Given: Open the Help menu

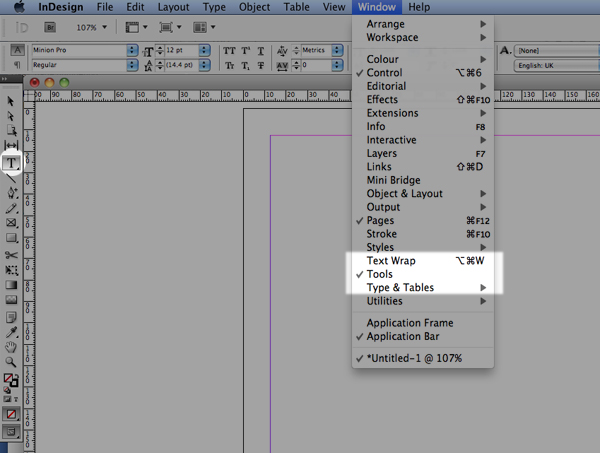Looking at the screenshot, I should [x=419, y=7].
